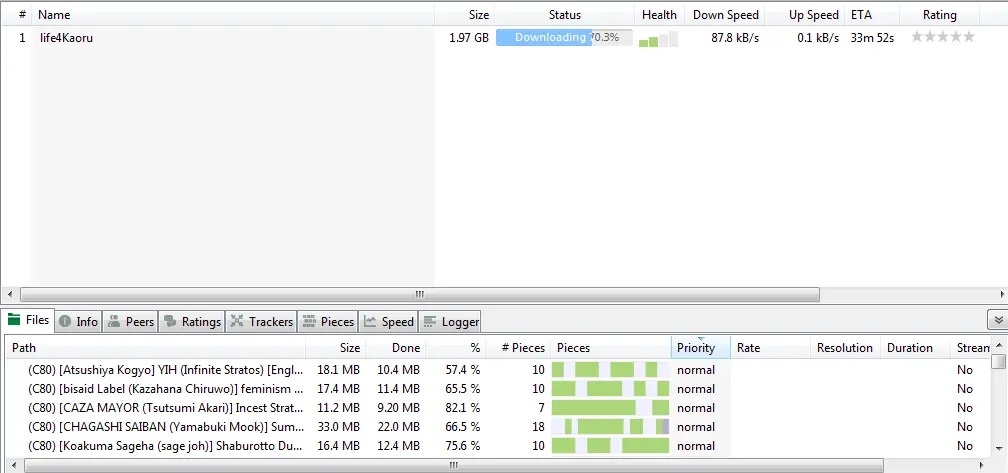Sort torrents by ETA column

pos(872,14)
